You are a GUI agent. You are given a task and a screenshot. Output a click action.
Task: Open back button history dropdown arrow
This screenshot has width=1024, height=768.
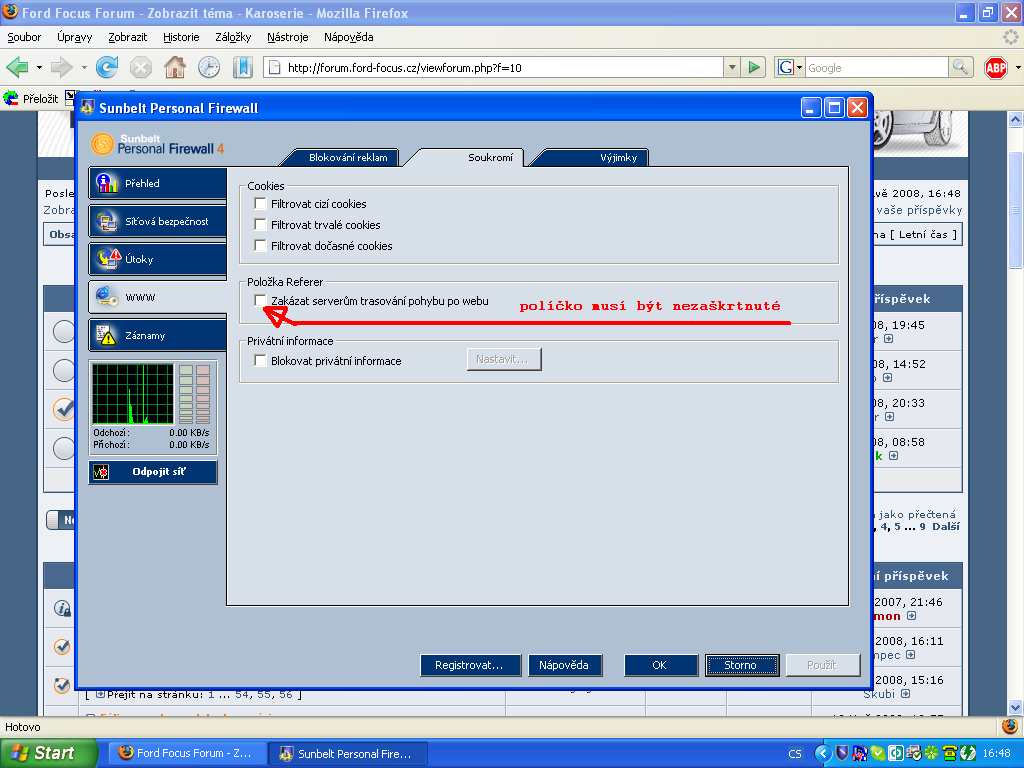(39, 67)
